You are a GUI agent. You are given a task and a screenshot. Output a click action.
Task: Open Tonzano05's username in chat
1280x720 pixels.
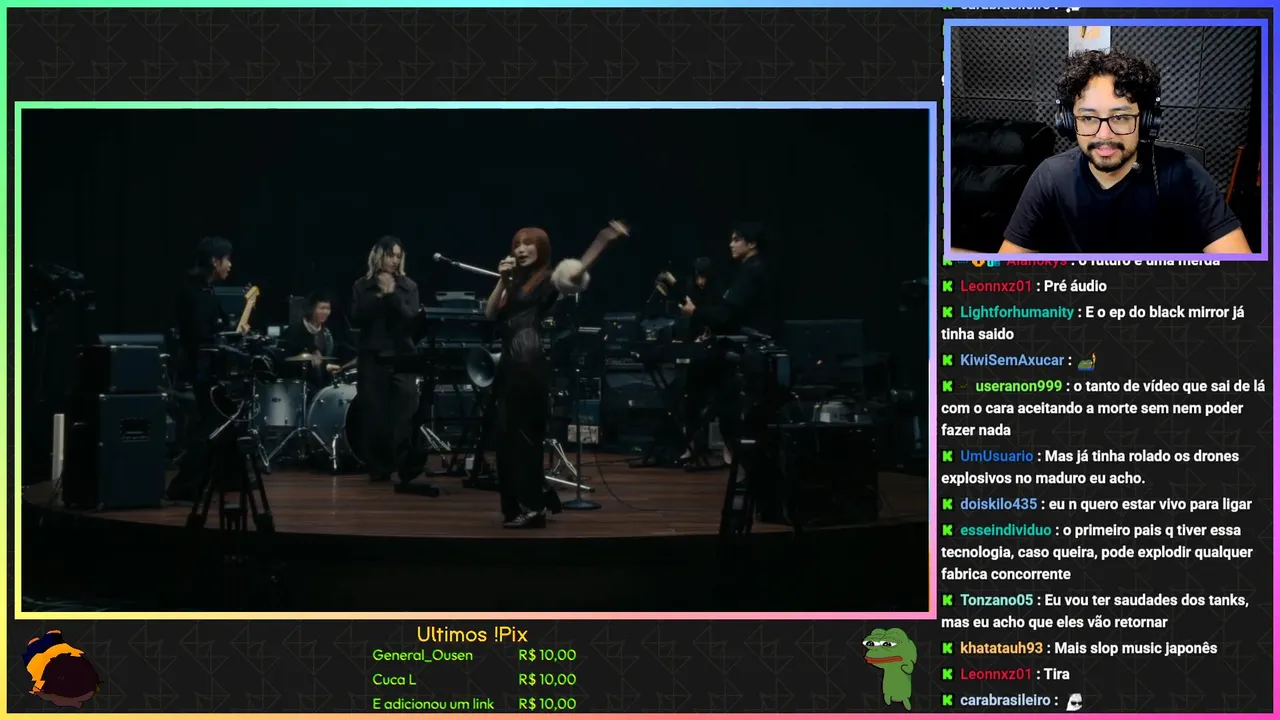pos(997,600)
